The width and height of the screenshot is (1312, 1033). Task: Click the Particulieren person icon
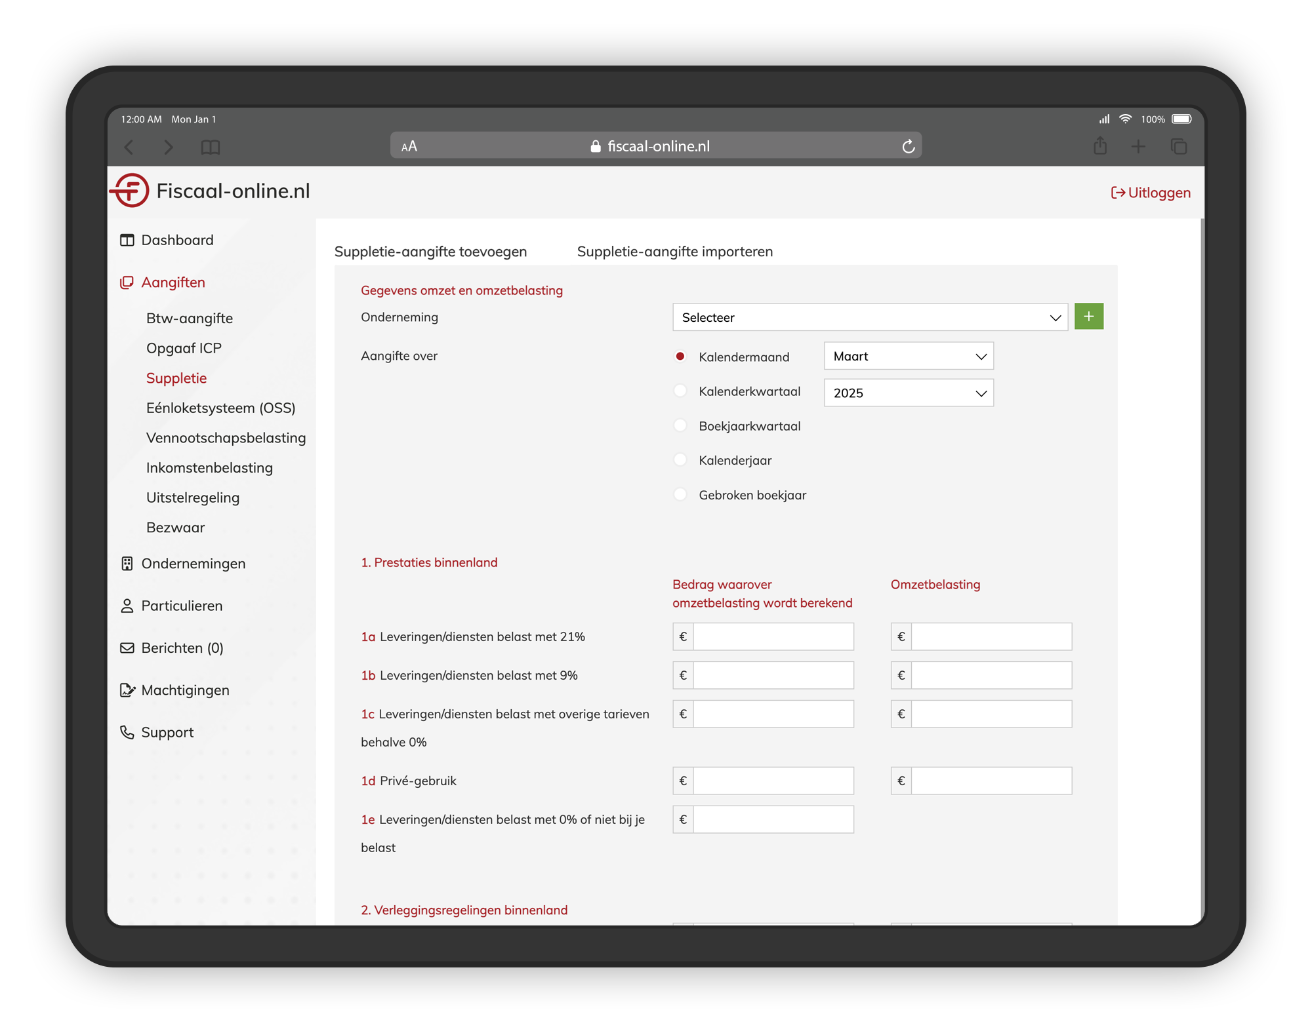[x=127, y=606]
